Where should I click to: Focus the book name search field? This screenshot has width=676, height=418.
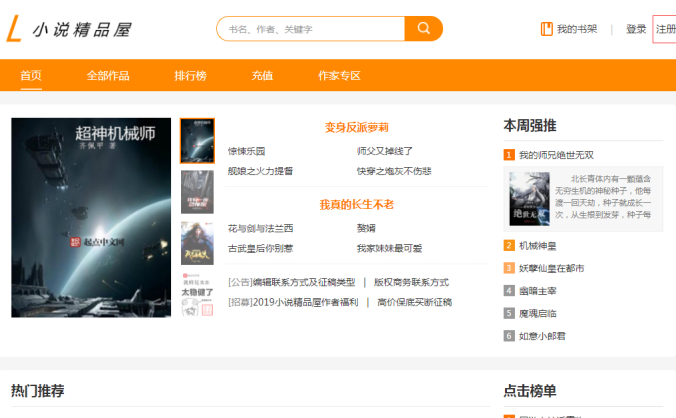tap(311, 29)
